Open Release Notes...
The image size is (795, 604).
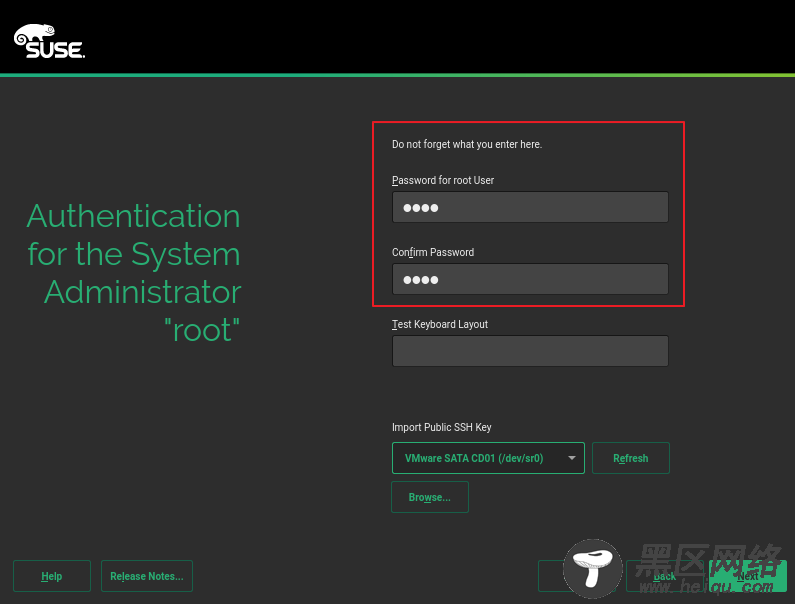(147, 576)
